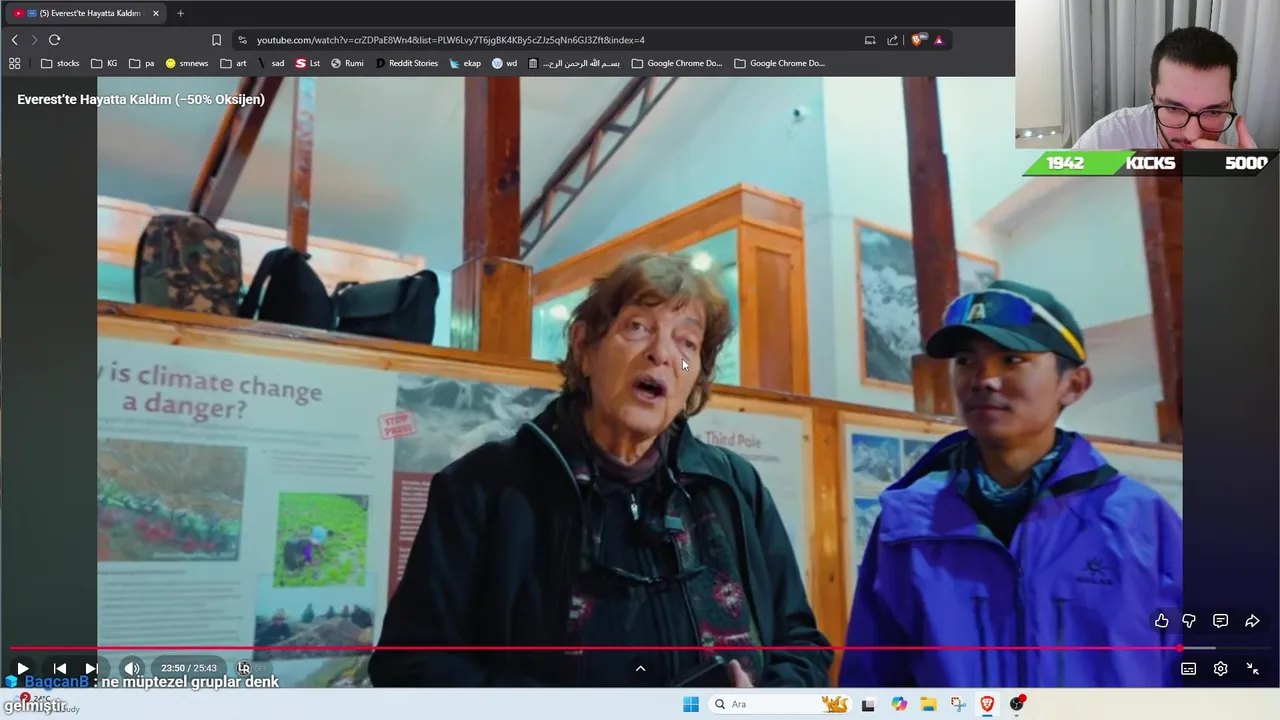Open the KG bookmark folder
1280x720 pixels.
pos(104,63)
